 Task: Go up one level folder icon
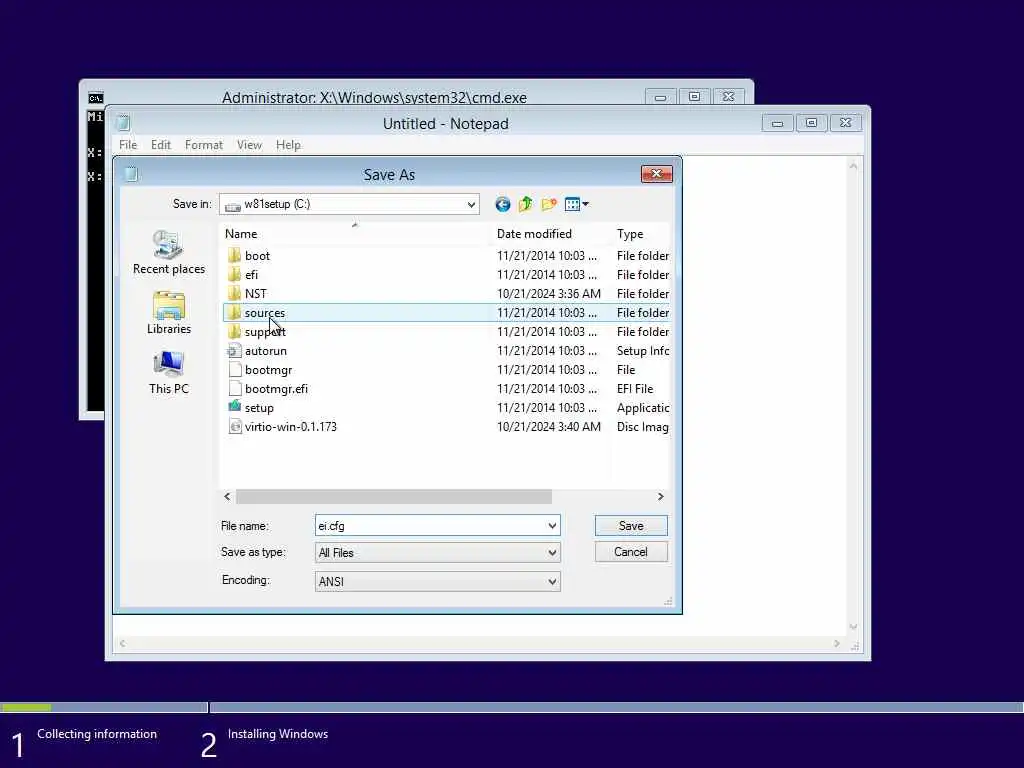point(526,204)
